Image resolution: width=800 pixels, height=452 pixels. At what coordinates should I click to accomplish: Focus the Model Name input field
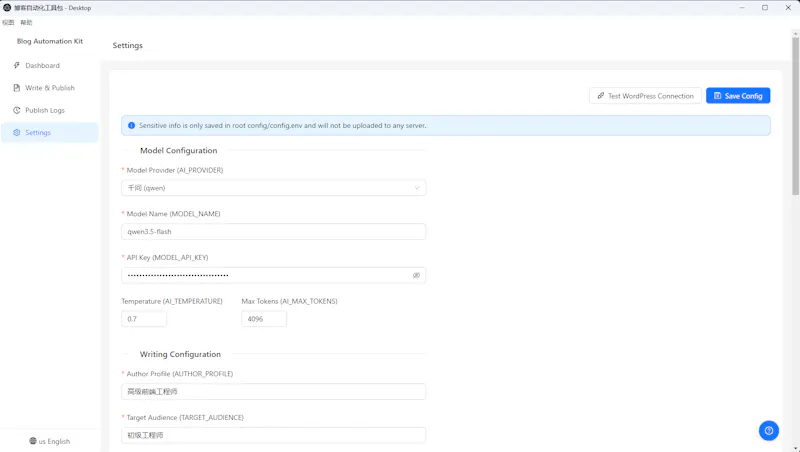273,232
